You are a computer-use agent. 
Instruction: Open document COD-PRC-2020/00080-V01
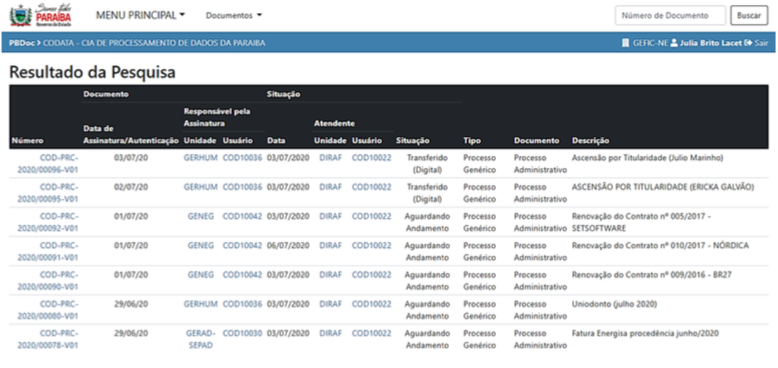pos(48,310)
